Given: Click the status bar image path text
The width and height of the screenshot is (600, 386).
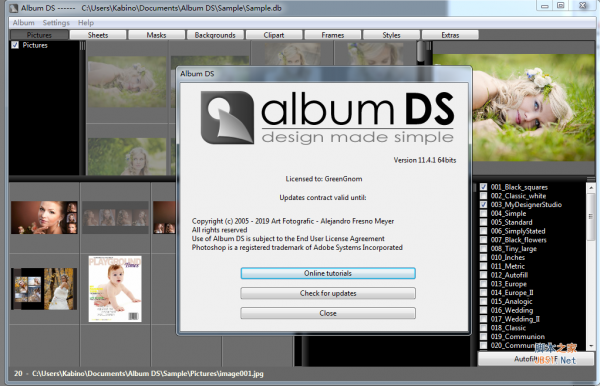Looking at the screenshot, I should click(148, 373).
